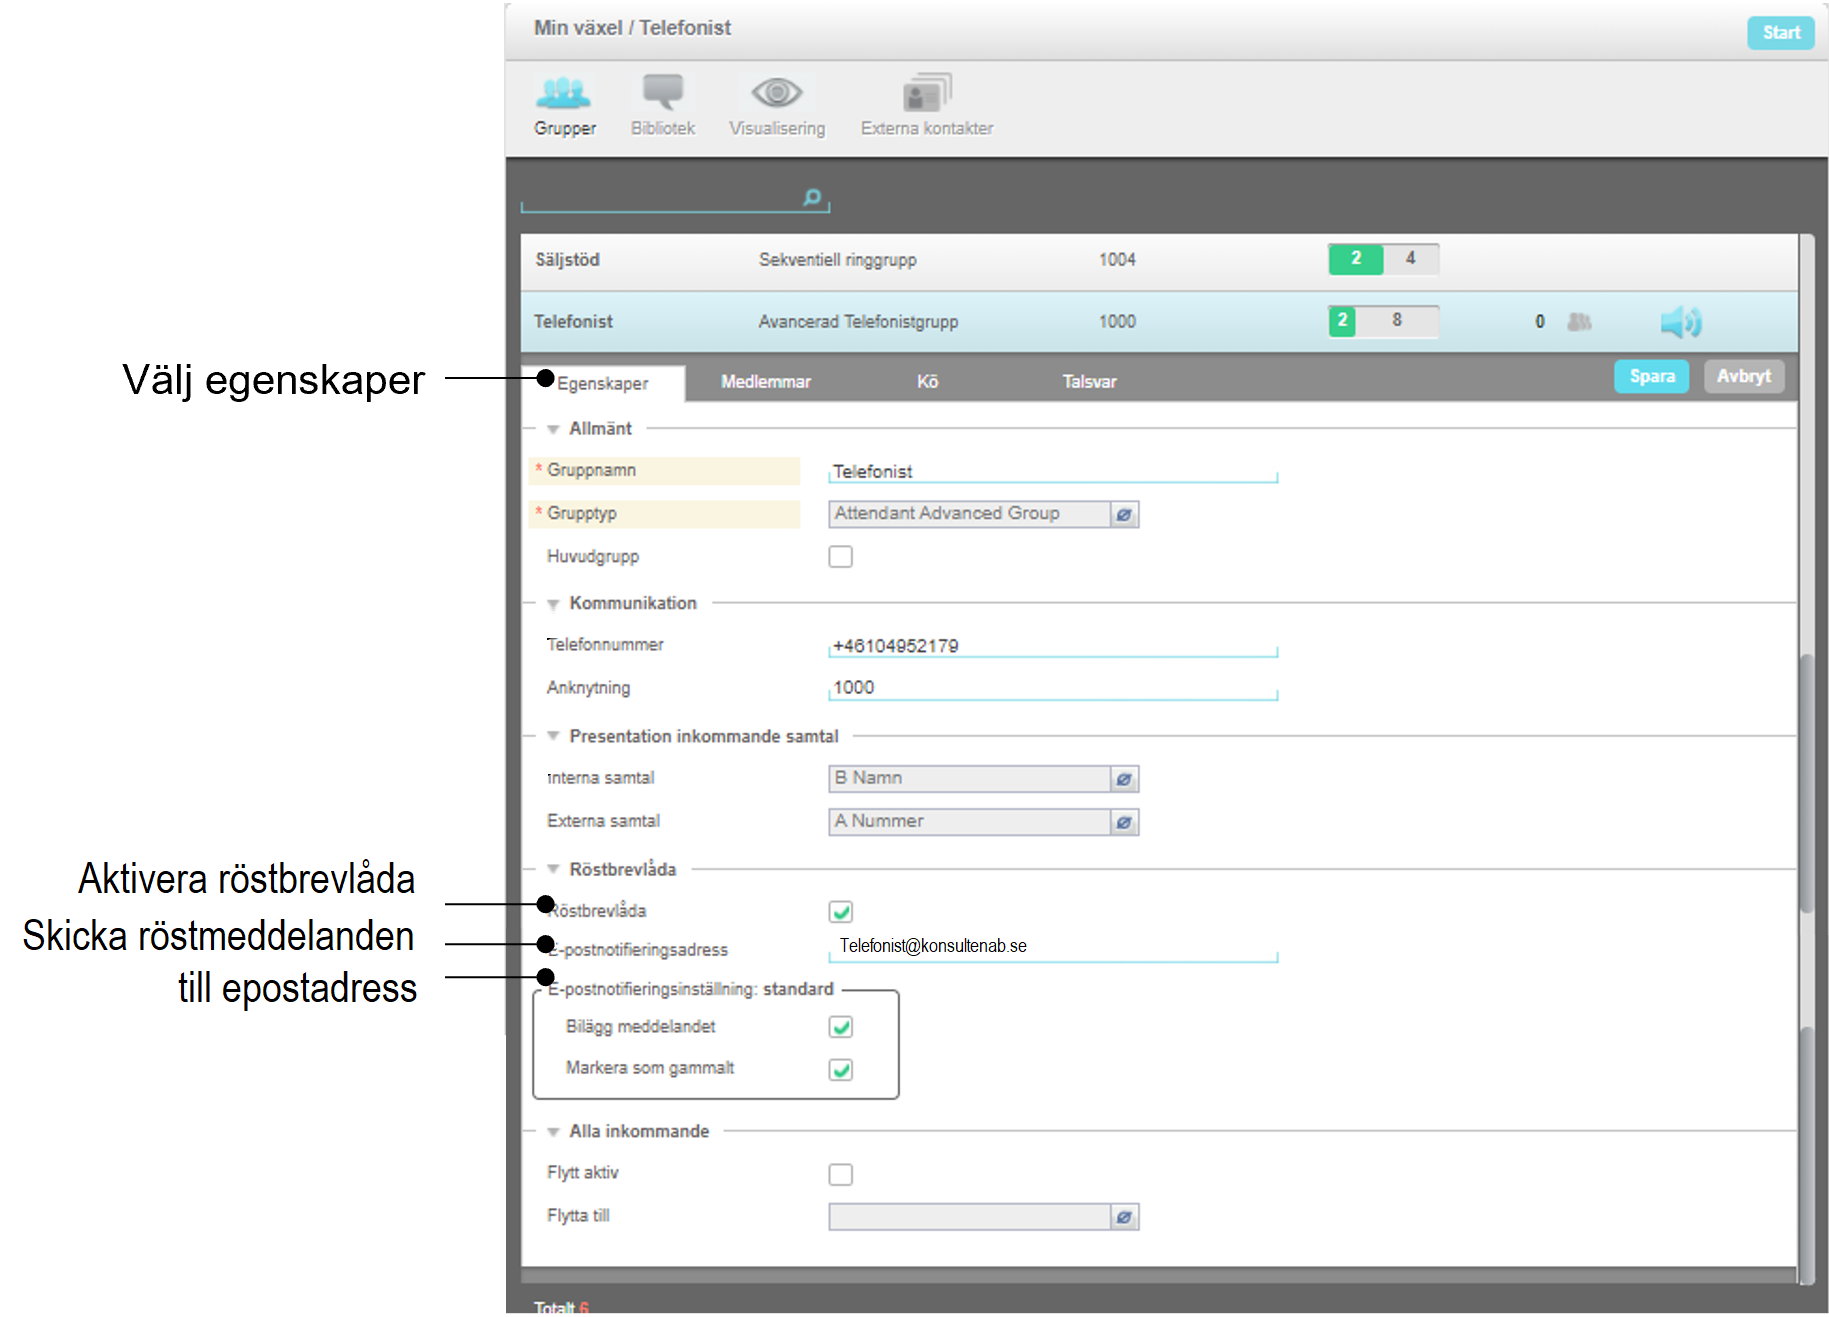Collapse Presentation inkommande samtal section
Image resolution: width=1829 pixels, height=1317 pixels.
coord(553,736)
